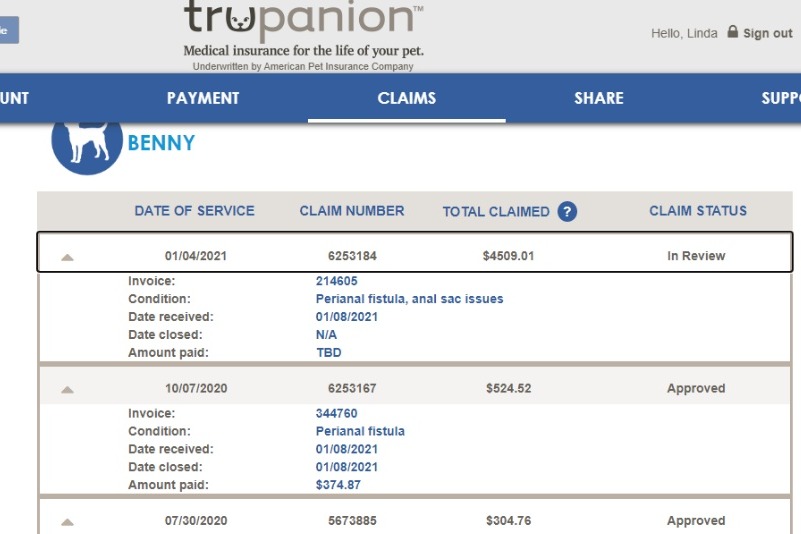Go to the Share tab
Screen dimensions: 801x534
pos(599,98)
